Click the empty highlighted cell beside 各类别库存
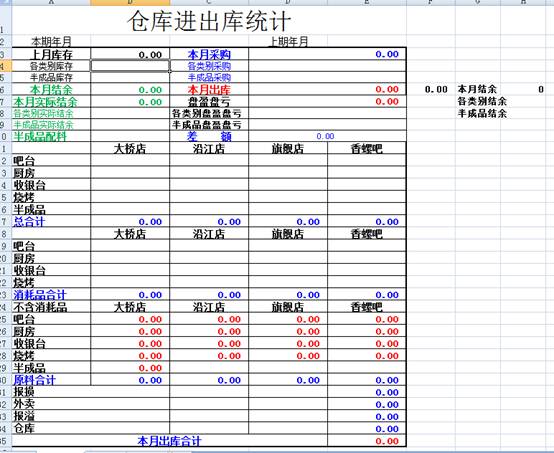The width and height of the screenshot is (554, 453). (130, 66)
